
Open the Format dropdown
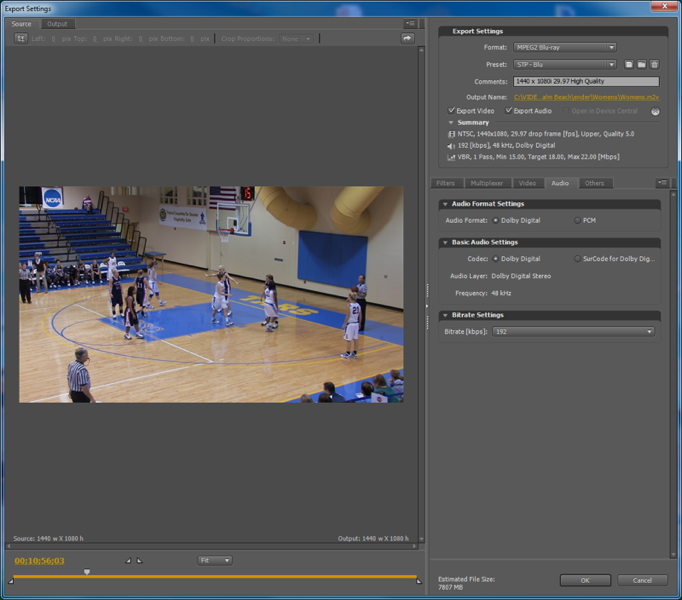565,47
